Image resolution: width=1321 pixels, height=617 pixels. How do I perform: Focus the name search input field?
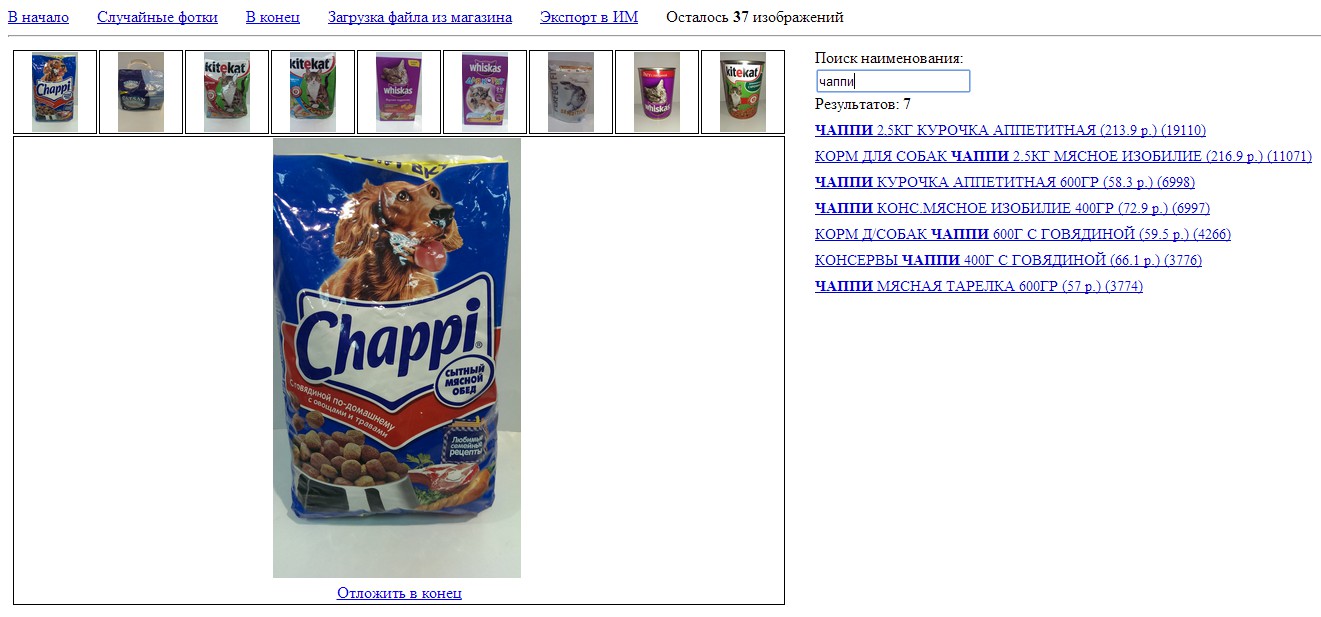click(892, 81)
